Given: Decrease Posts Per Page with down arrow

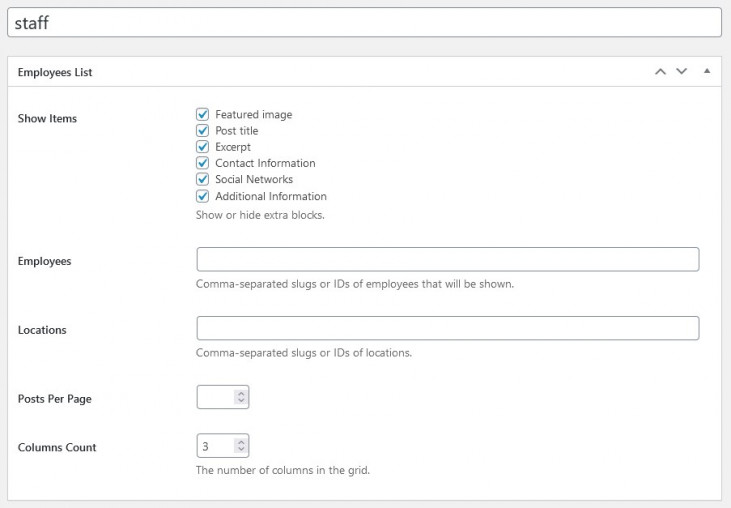Looking at the screenshot, I should [x=240, y=402].
